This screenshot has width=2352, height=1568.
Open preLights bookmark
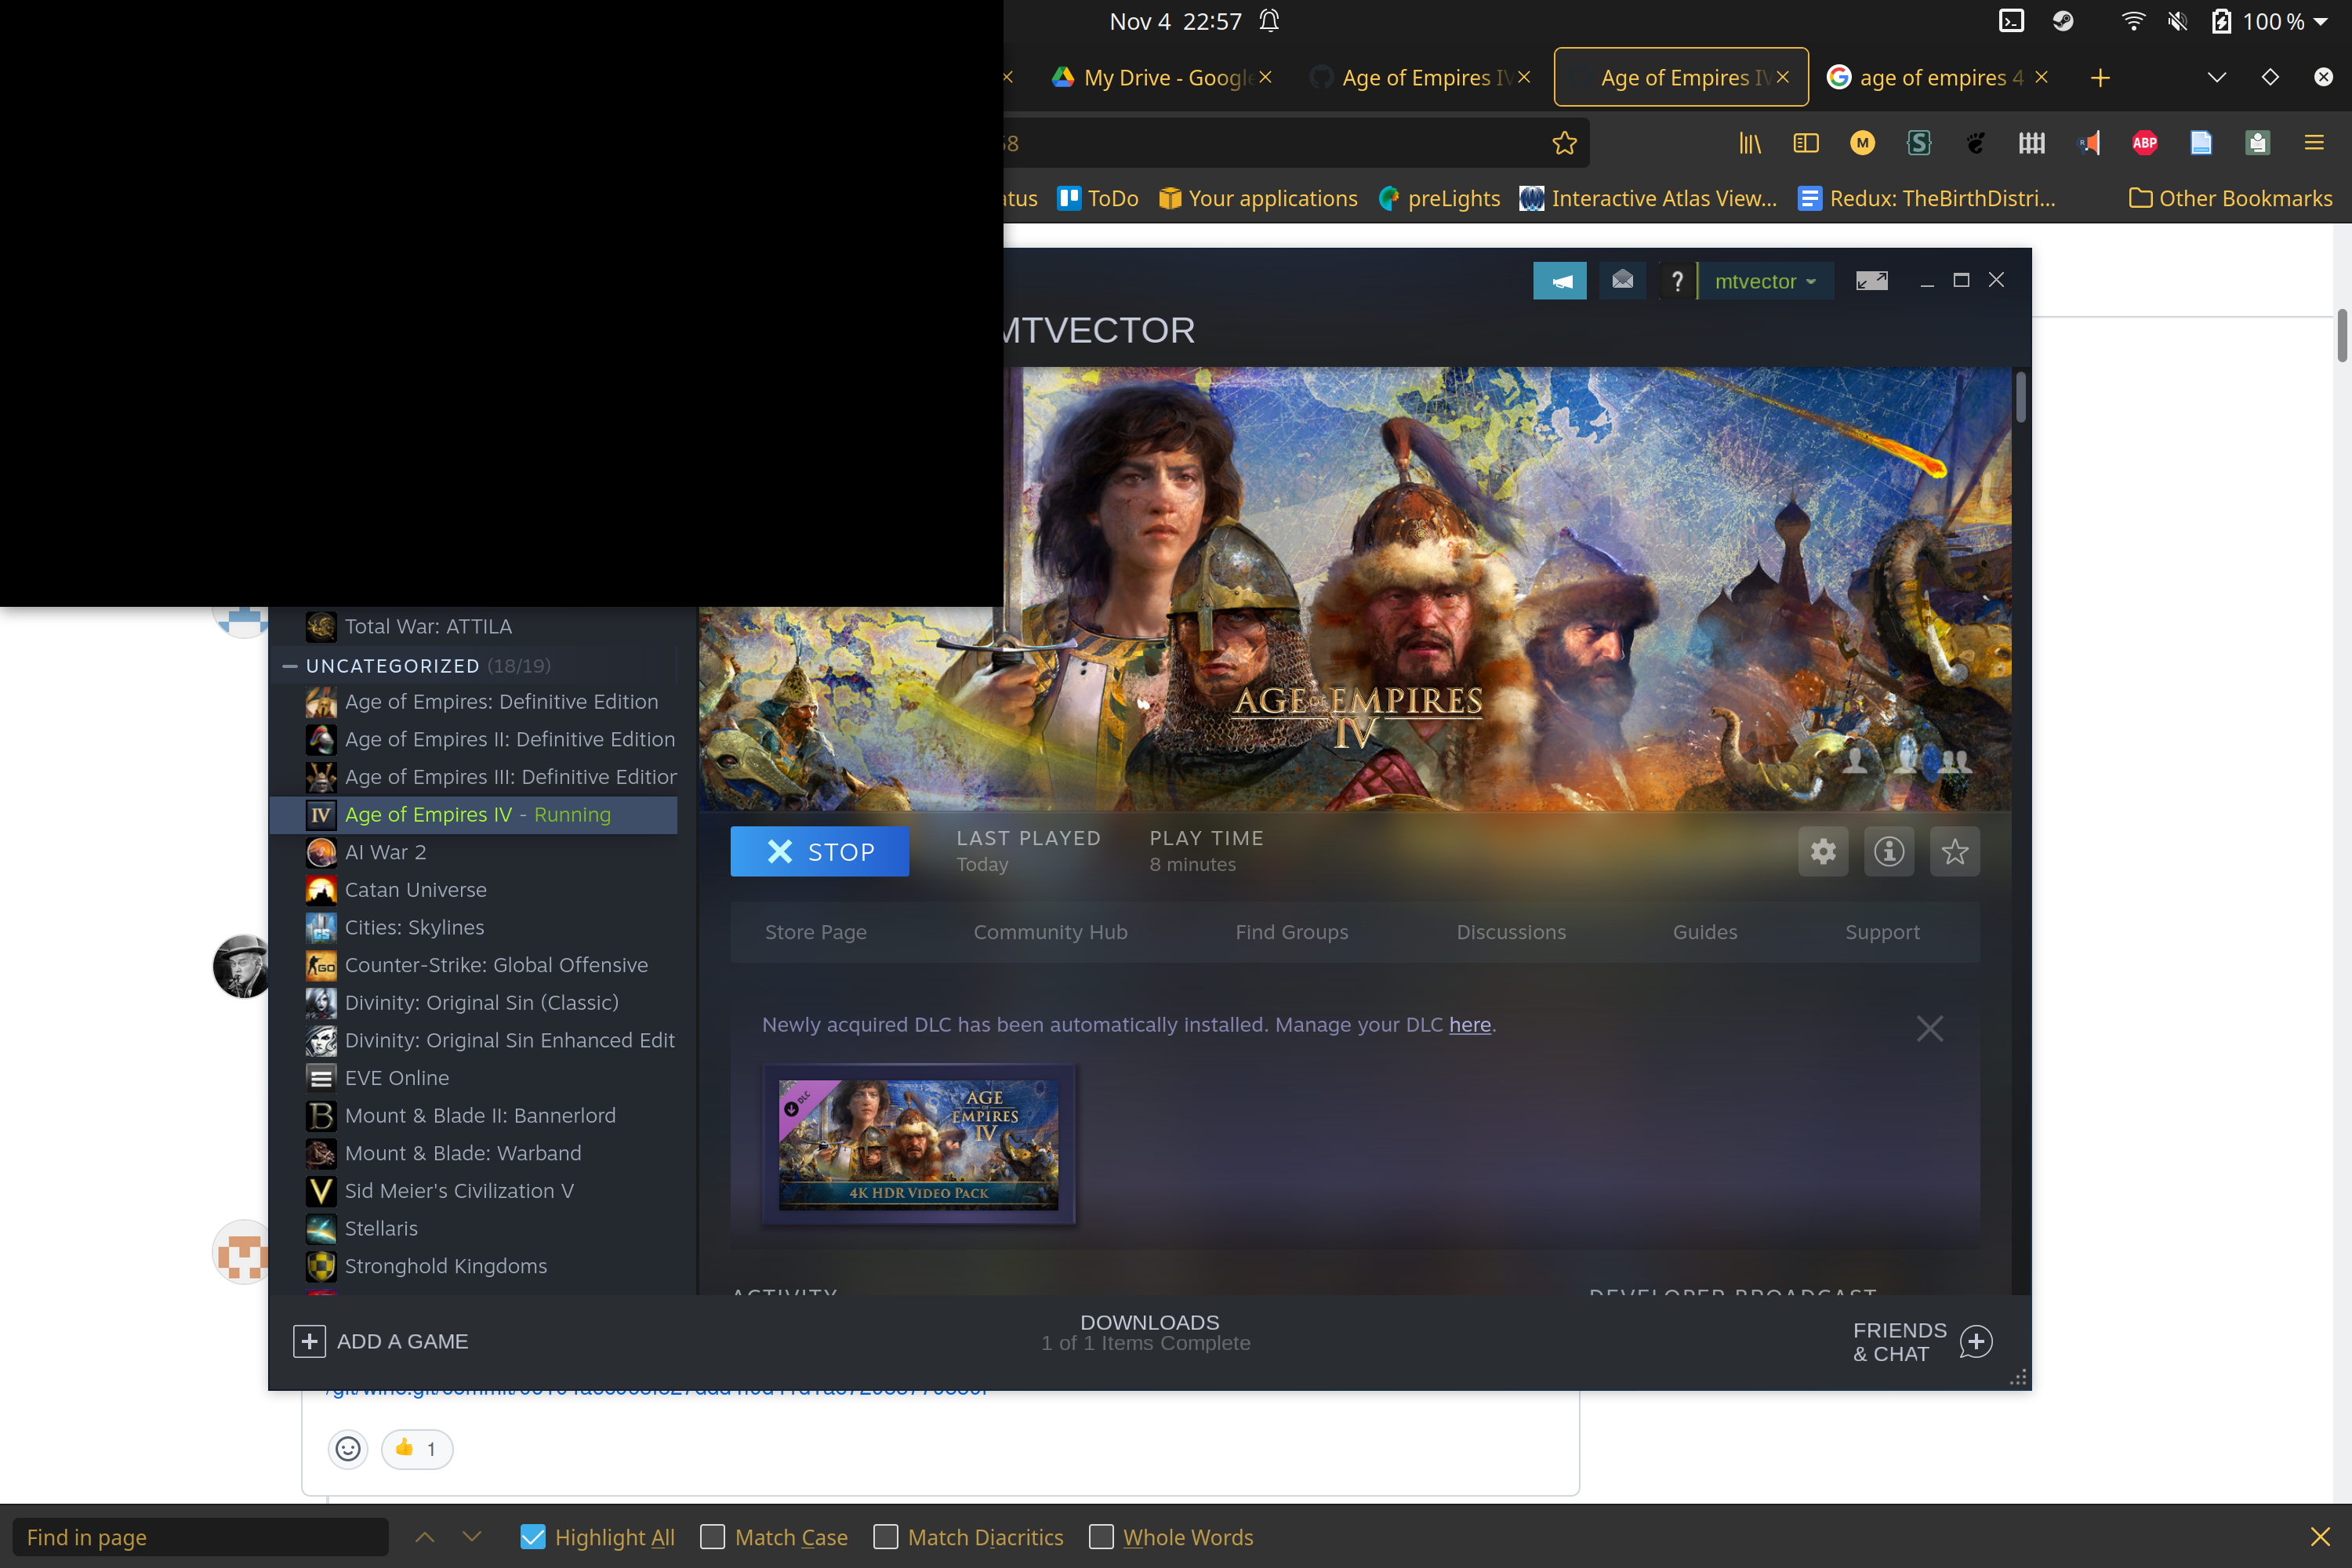[1439, 198]
